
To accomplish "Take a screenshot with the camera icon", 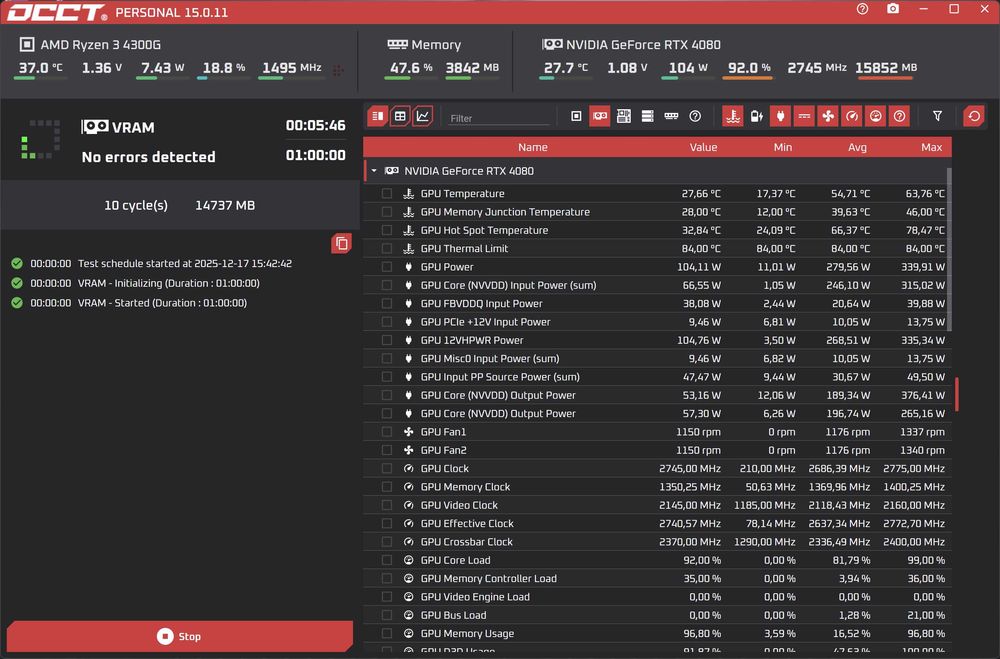I will (x=893, y=9).
